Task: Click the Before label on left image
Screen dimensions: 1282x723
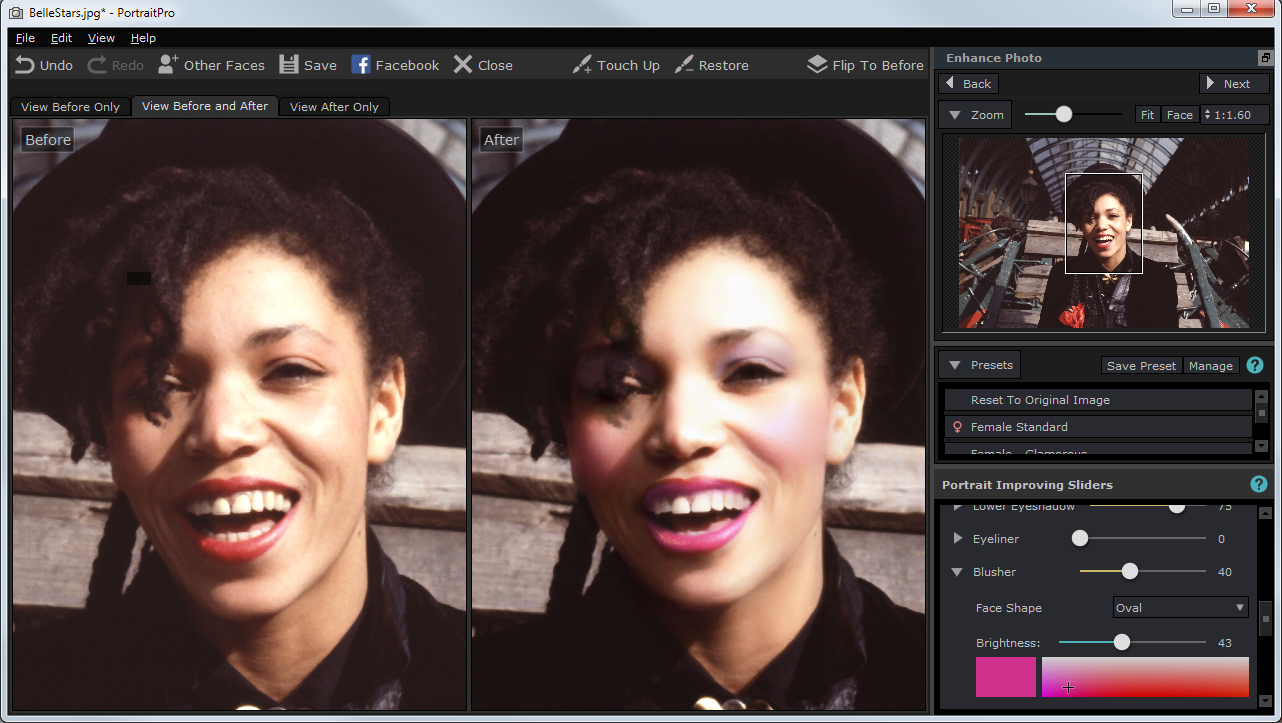Action: point(48,140)
